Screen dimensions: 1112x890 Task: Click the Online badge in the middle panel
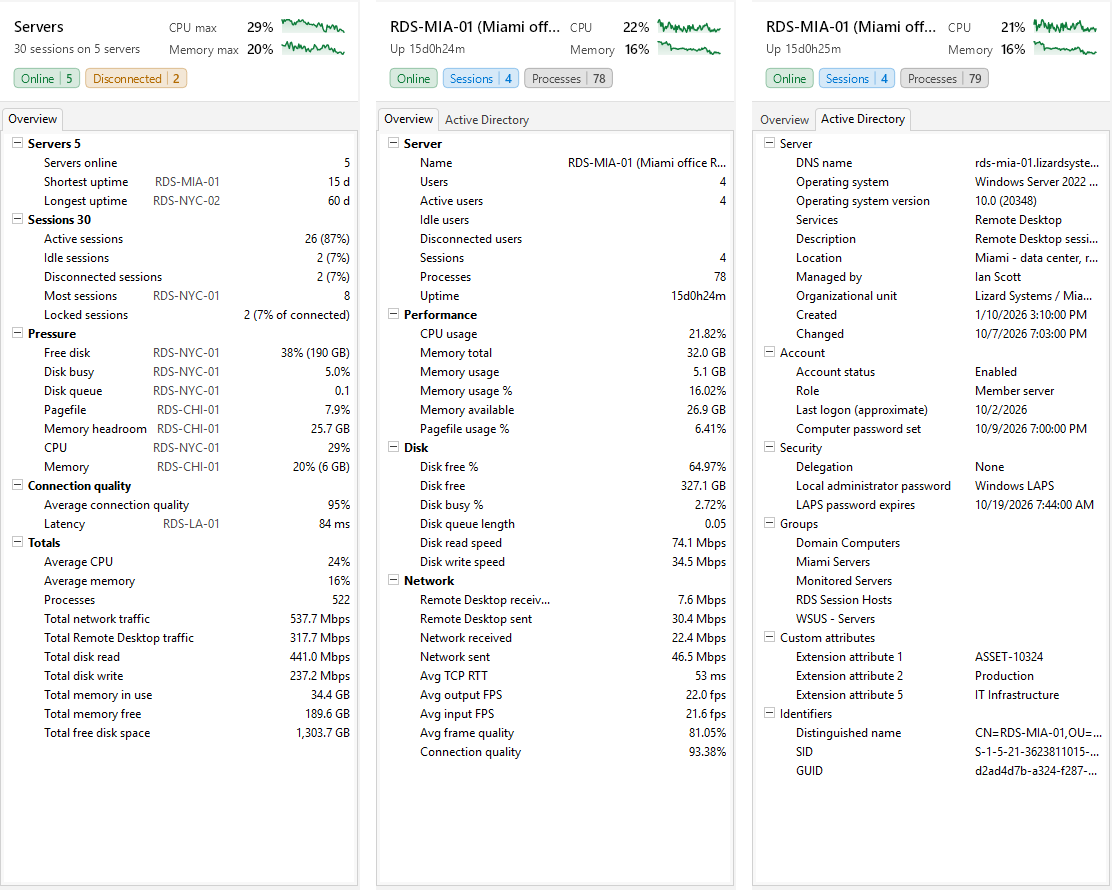pos(413,79)
